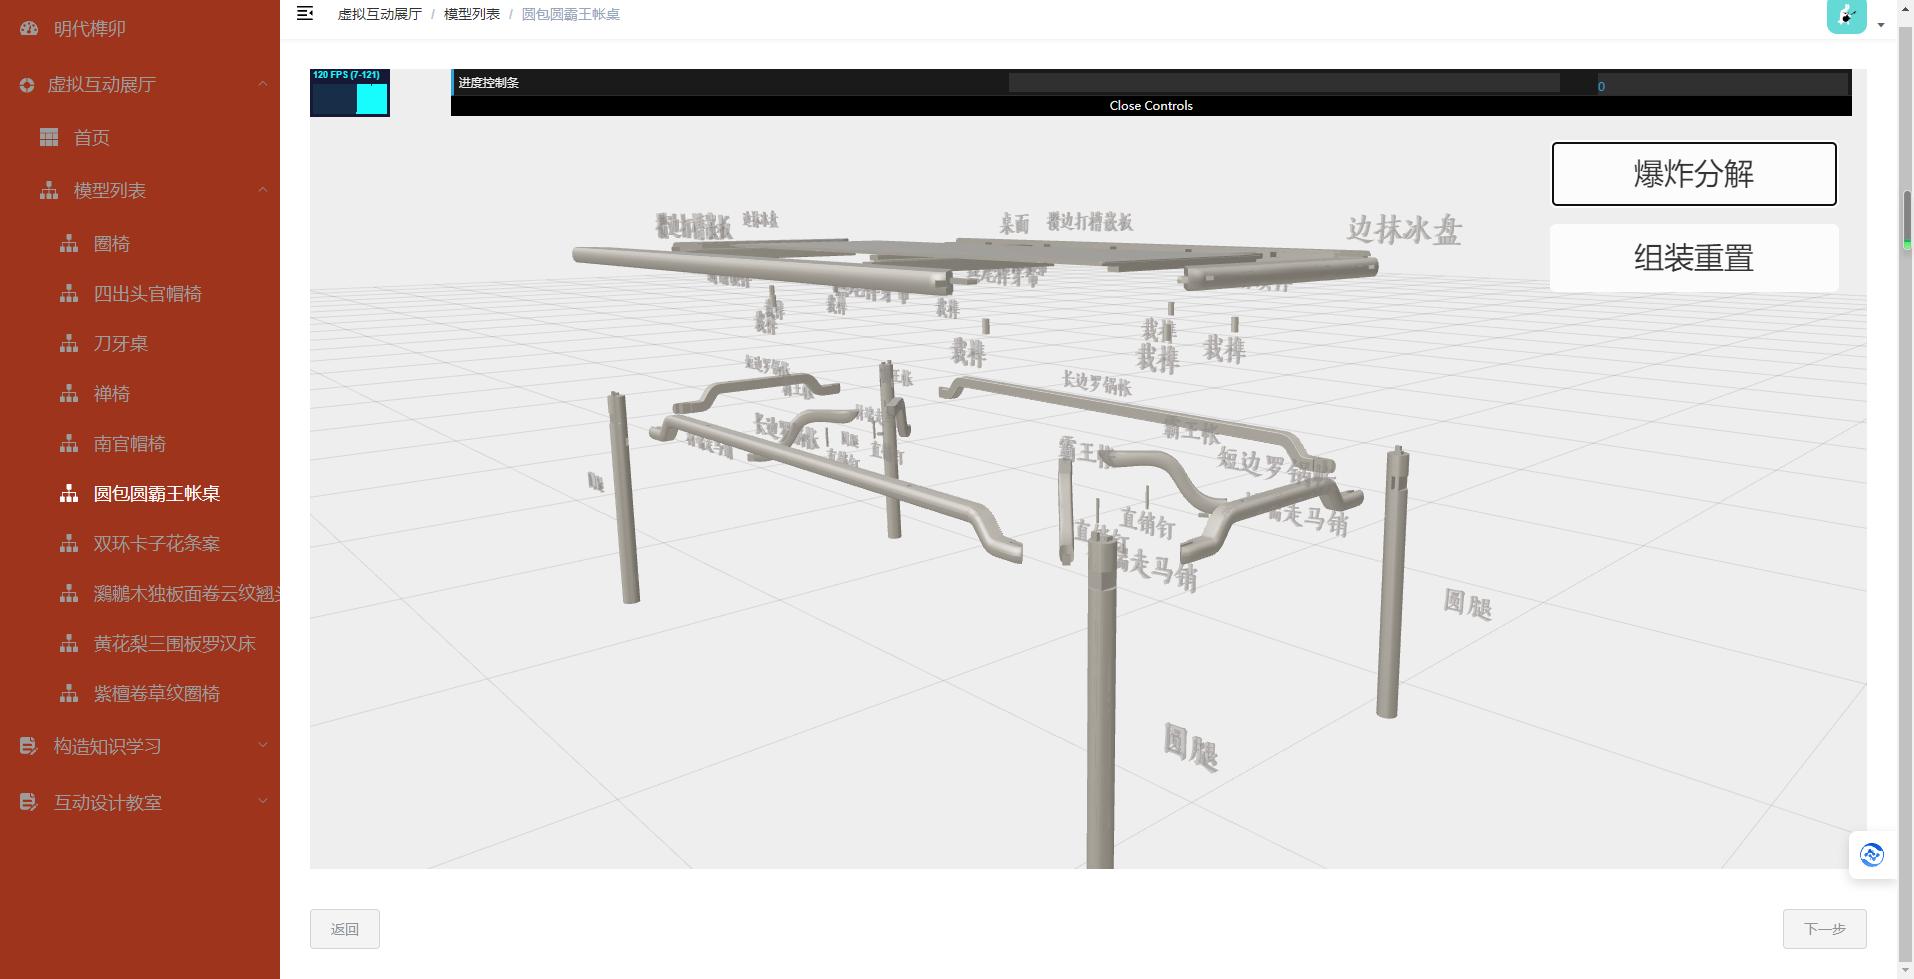
Task: Click the user avatar in top right
Action: pos(1845,16)
